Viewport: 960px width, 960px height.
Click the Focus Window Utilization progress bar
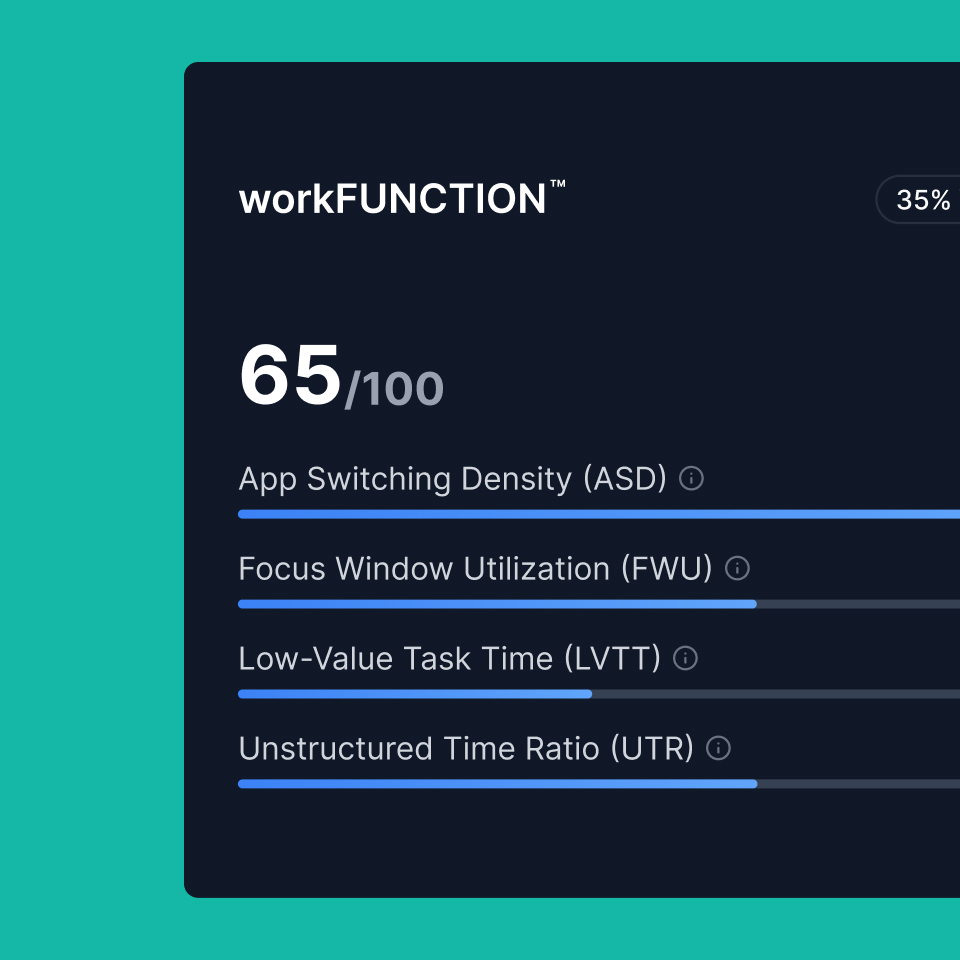(x=599, y=604)
